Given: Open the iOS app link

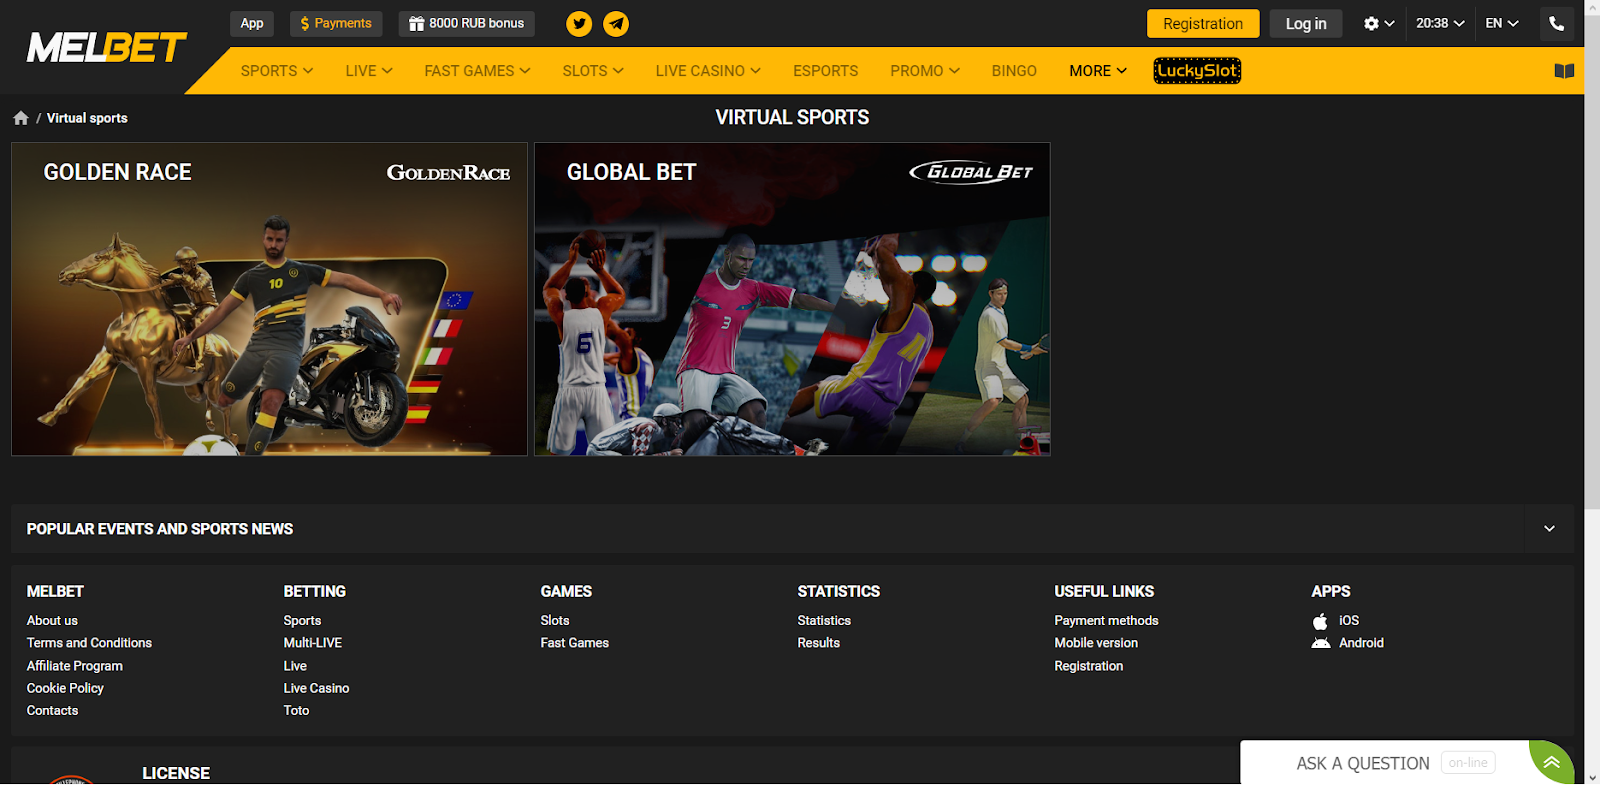Looking at the screenshot, I should [x=1349, y=621].
